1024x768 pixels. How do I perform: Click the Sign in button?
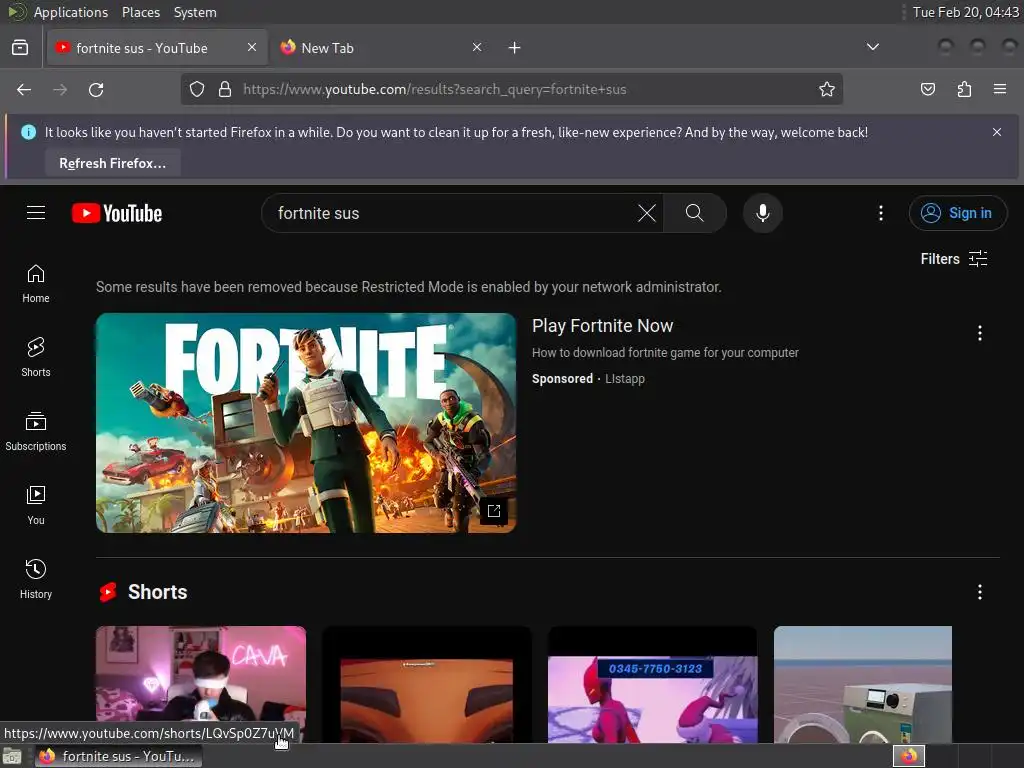coord(957,213)
